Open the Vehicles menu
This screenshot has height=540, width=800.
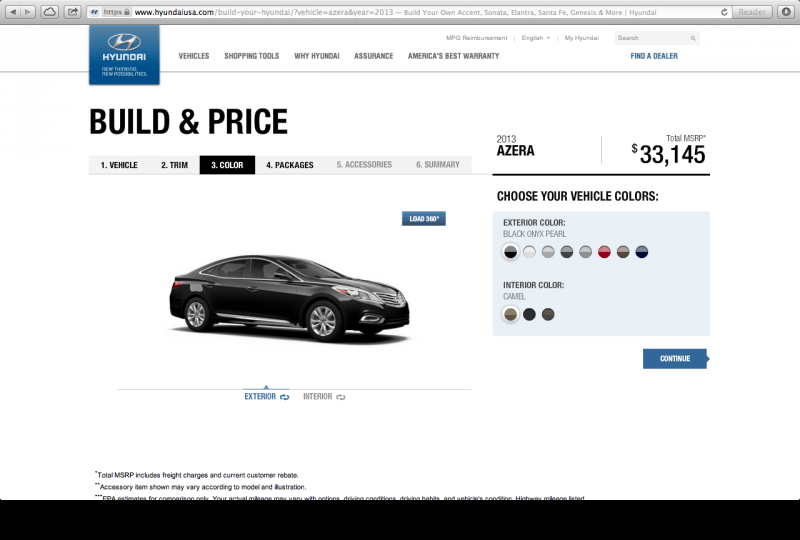point(194,56)
